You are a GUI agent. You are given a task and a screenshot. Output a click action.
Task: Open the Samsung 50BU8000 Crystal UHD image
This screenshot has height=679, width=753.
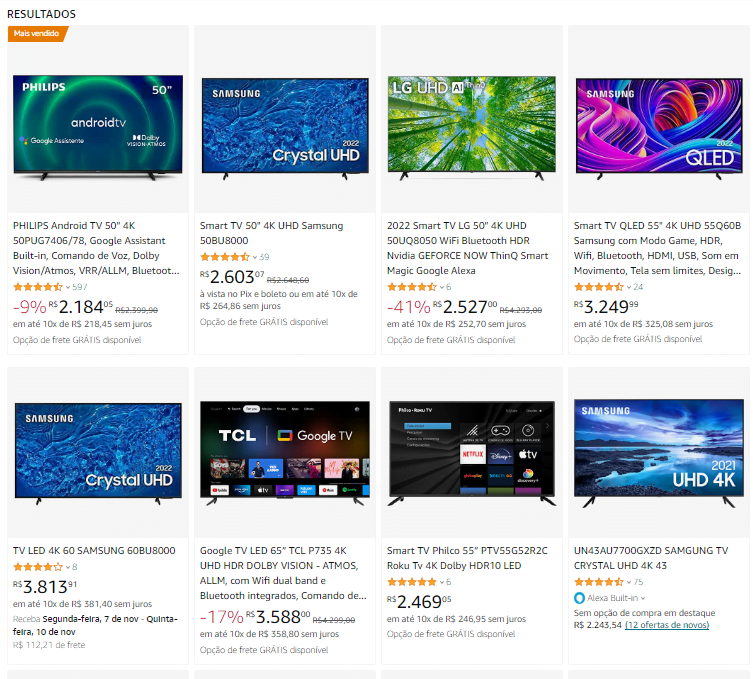click(x=285, y=128)
